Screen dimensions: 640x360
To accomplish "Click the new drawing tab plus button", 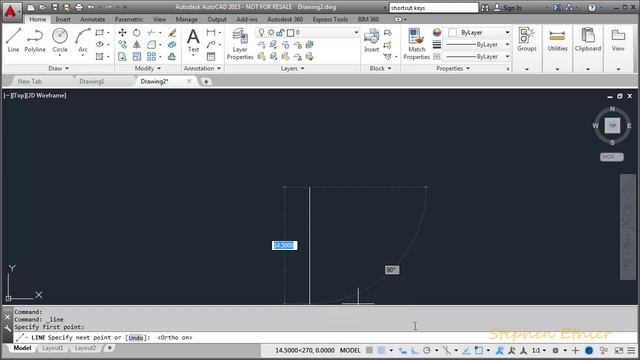I will pos(206,82).
